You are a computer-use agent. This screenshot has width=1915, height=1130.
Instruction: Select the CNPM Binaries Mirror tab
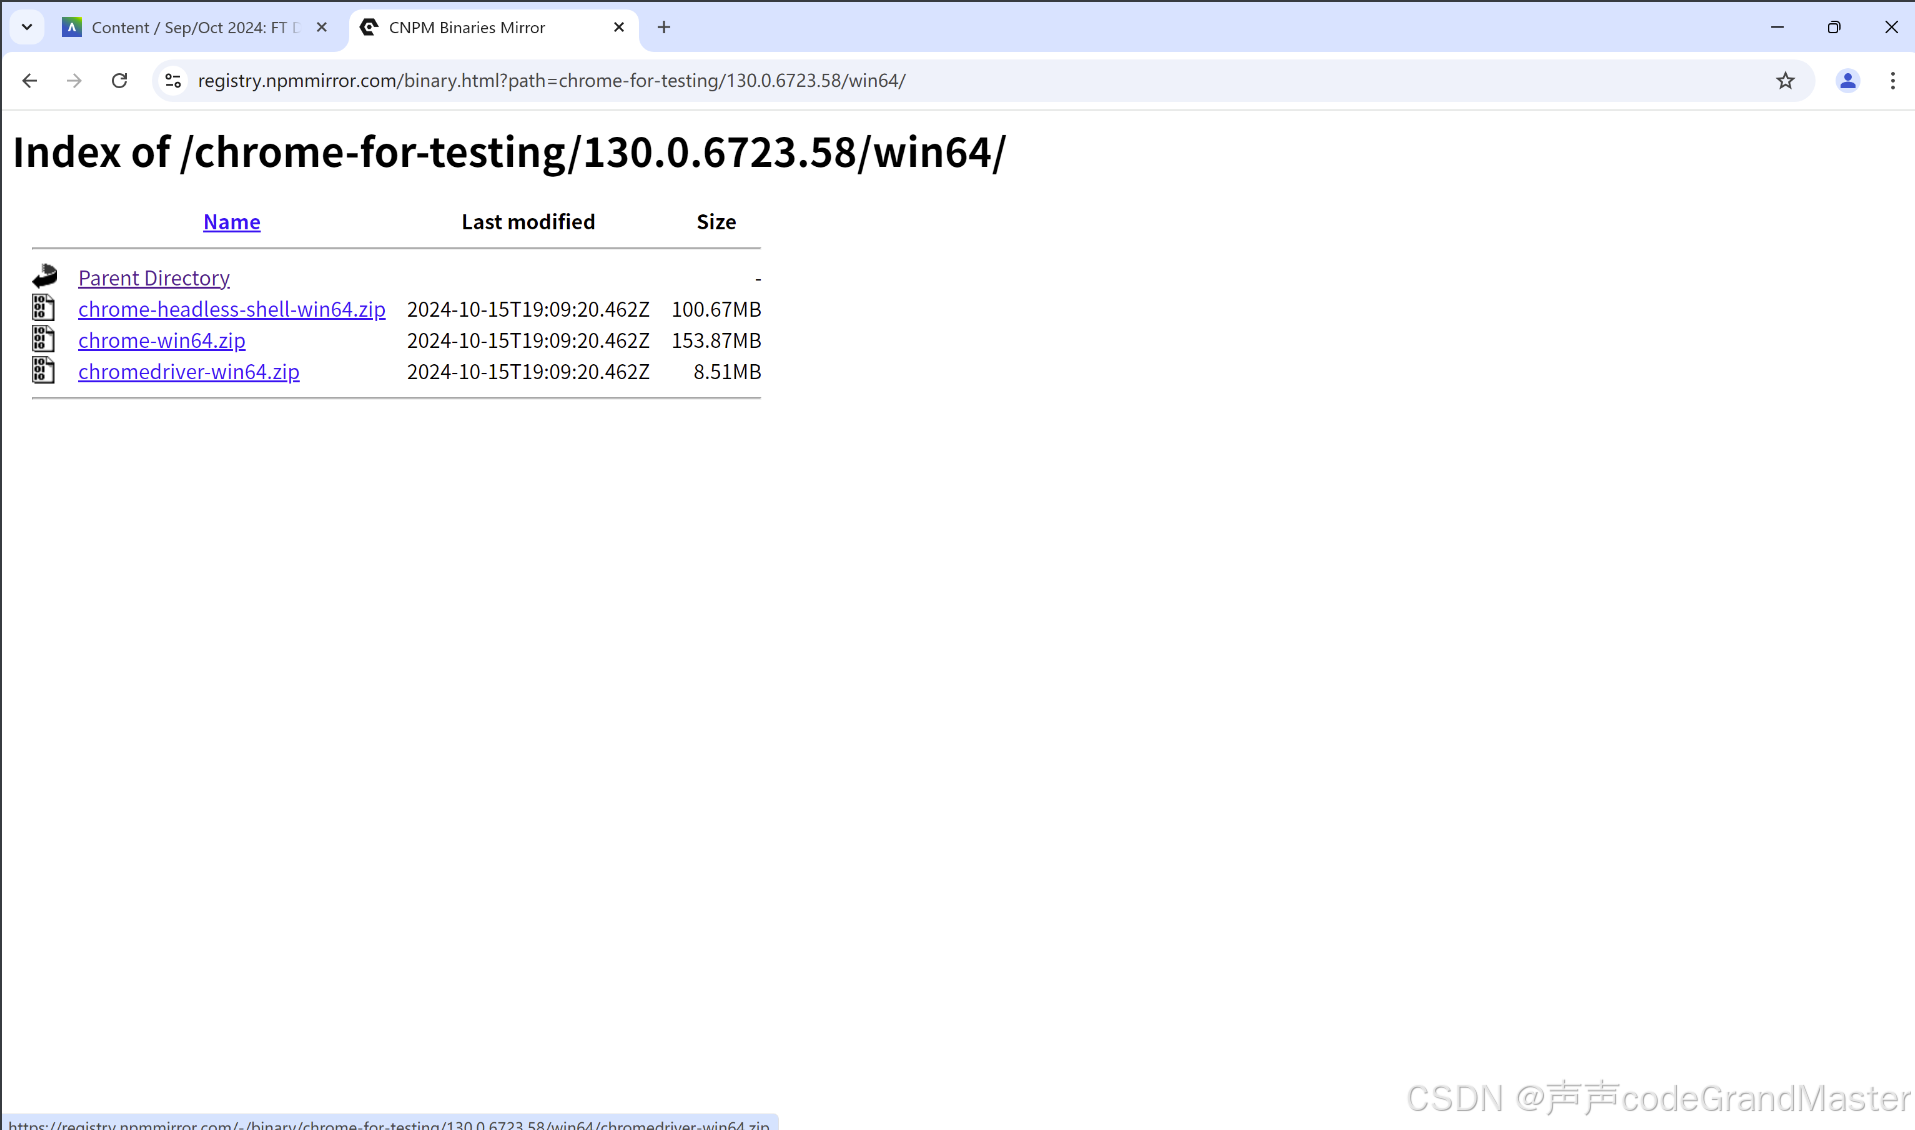[493, 27]
